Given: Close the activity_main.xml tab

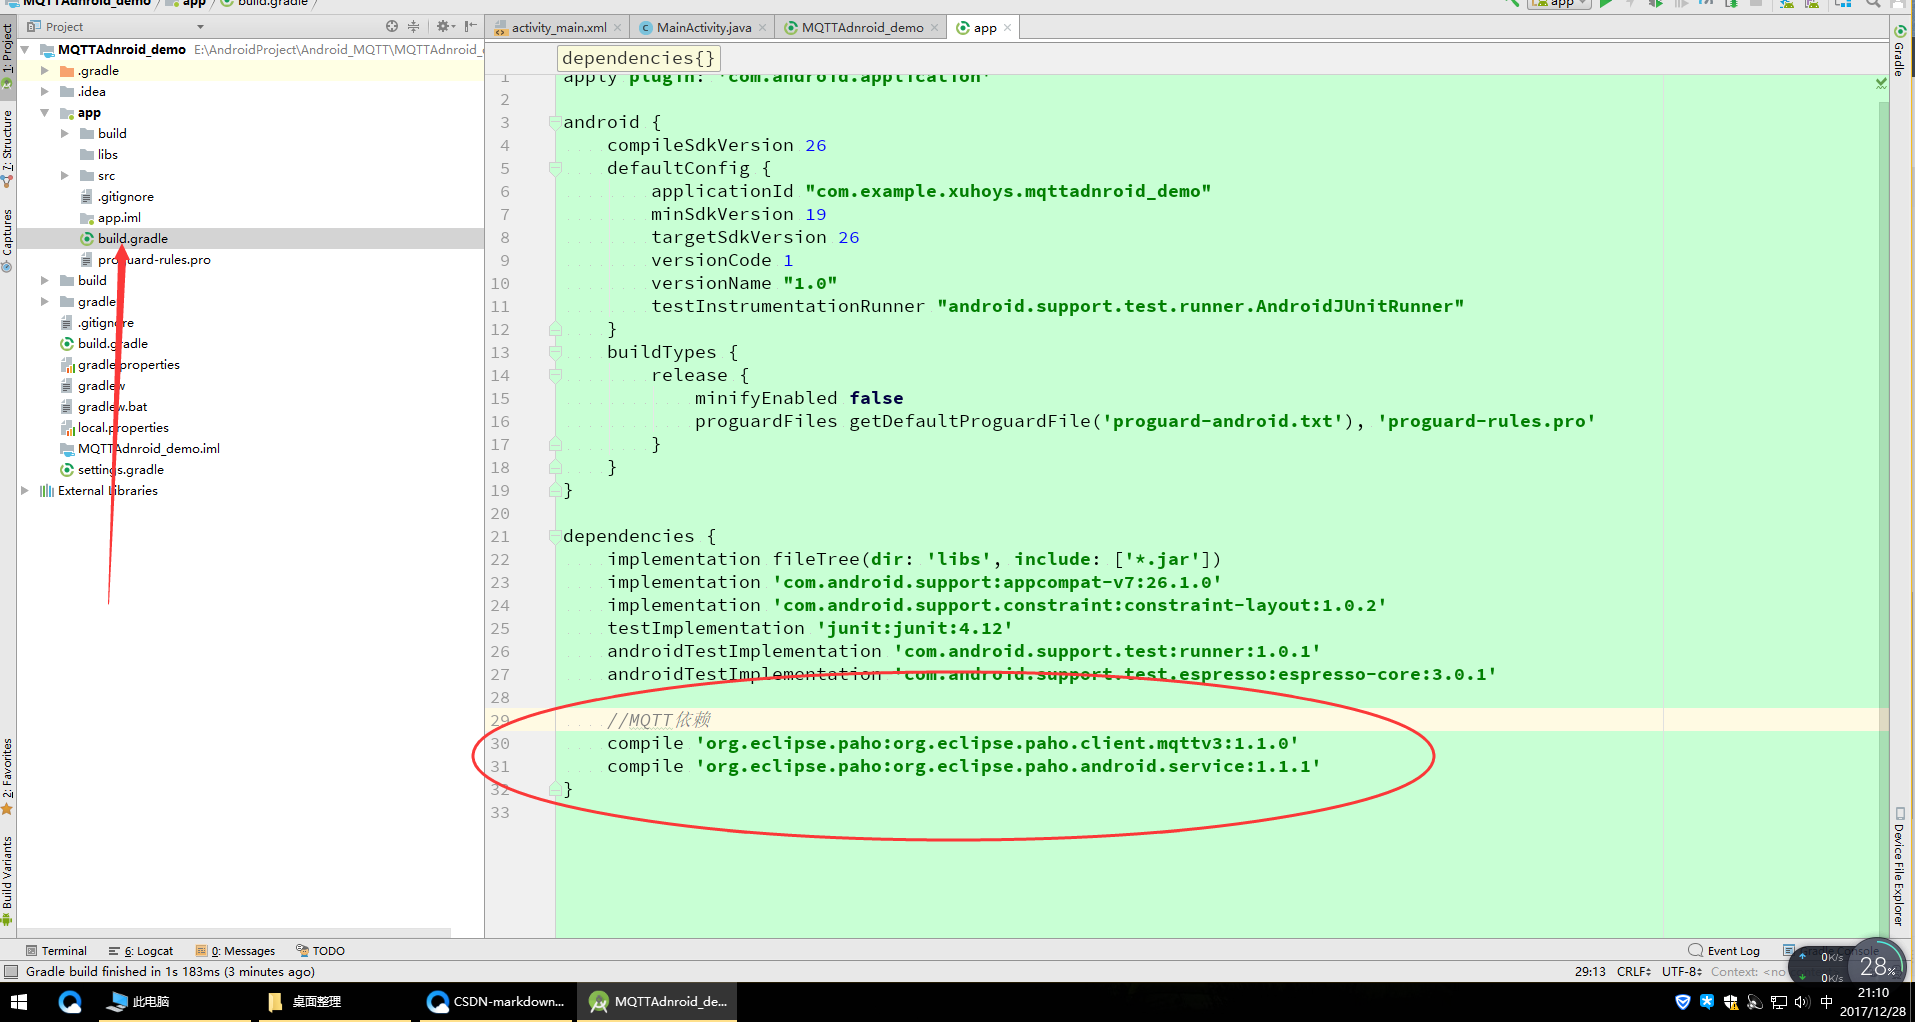Looking at the screenshot, I should pos(617,28).
